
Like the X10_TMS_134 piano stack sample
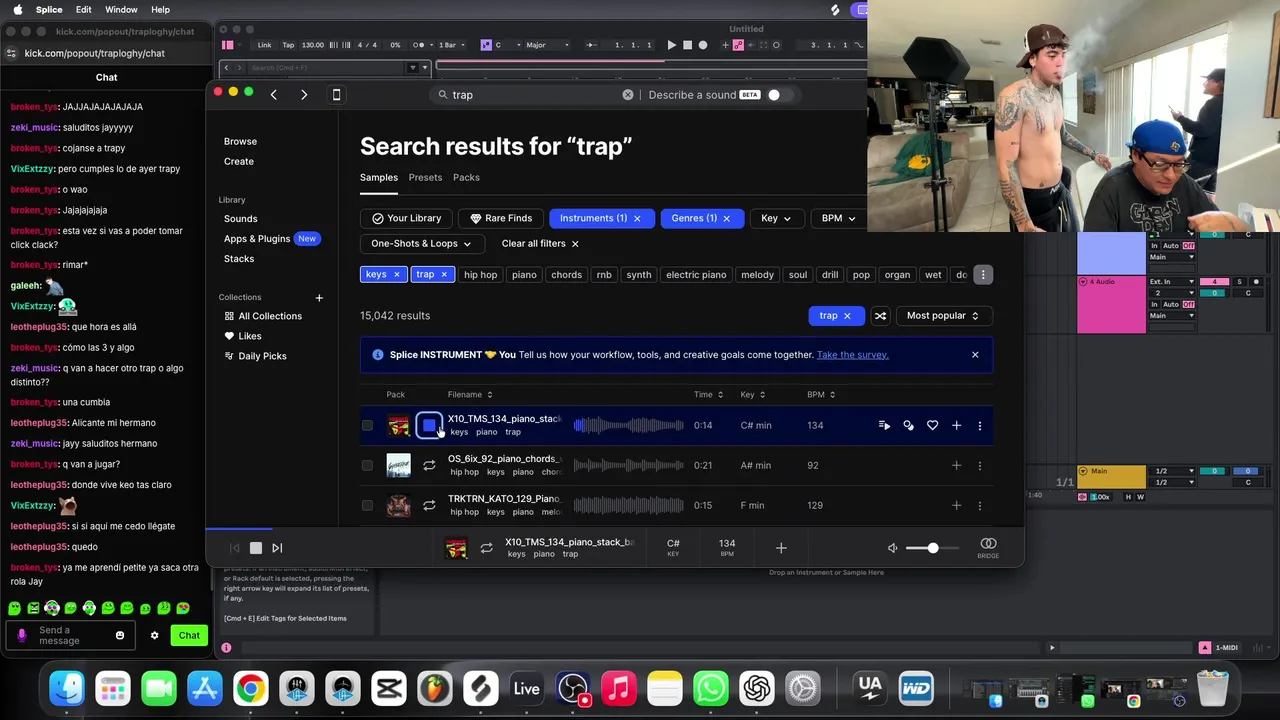932,425
